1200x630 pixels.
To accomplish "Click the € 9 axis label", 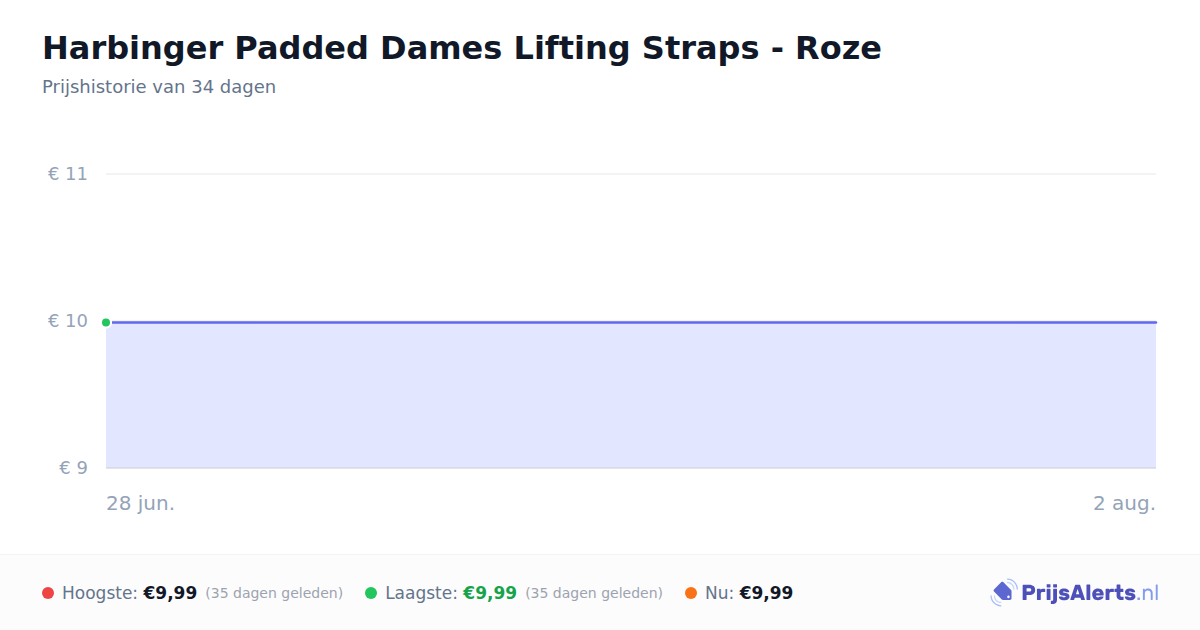I will pyautogui.click(x=73, y=468).
